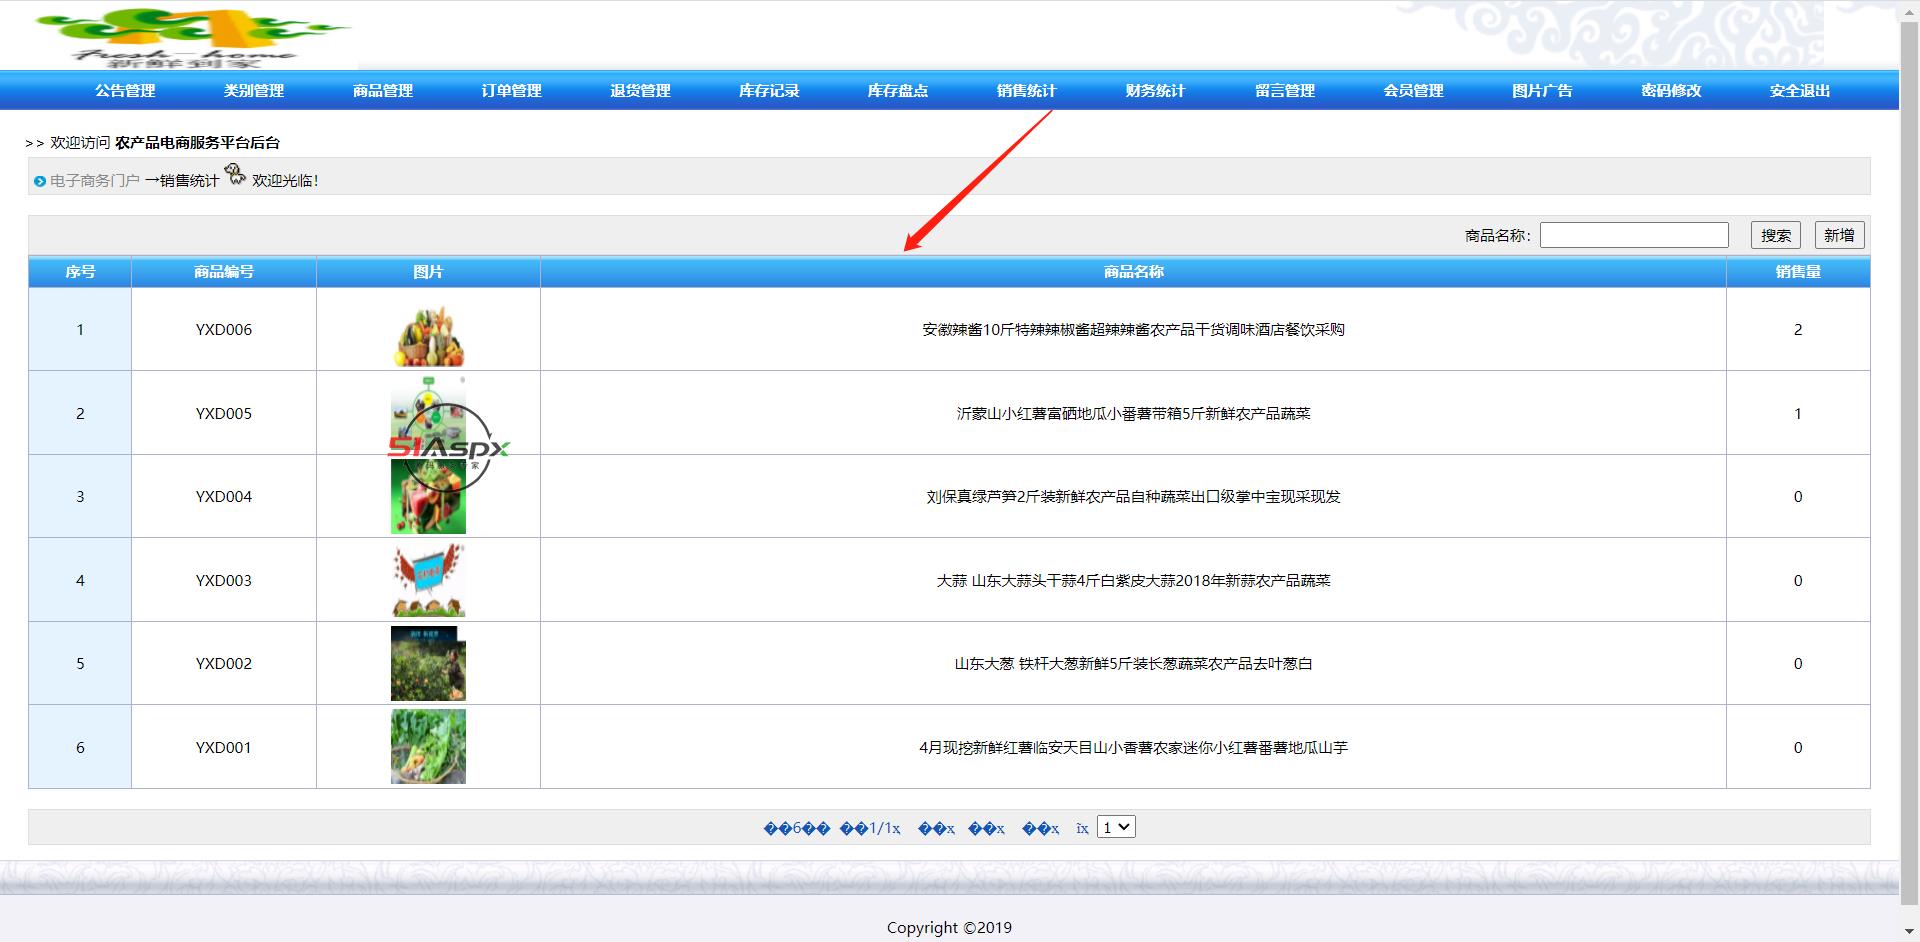Open product image for YXD003
The height and width of the screenshot is (942, 1920).
(x=428, y=581)
